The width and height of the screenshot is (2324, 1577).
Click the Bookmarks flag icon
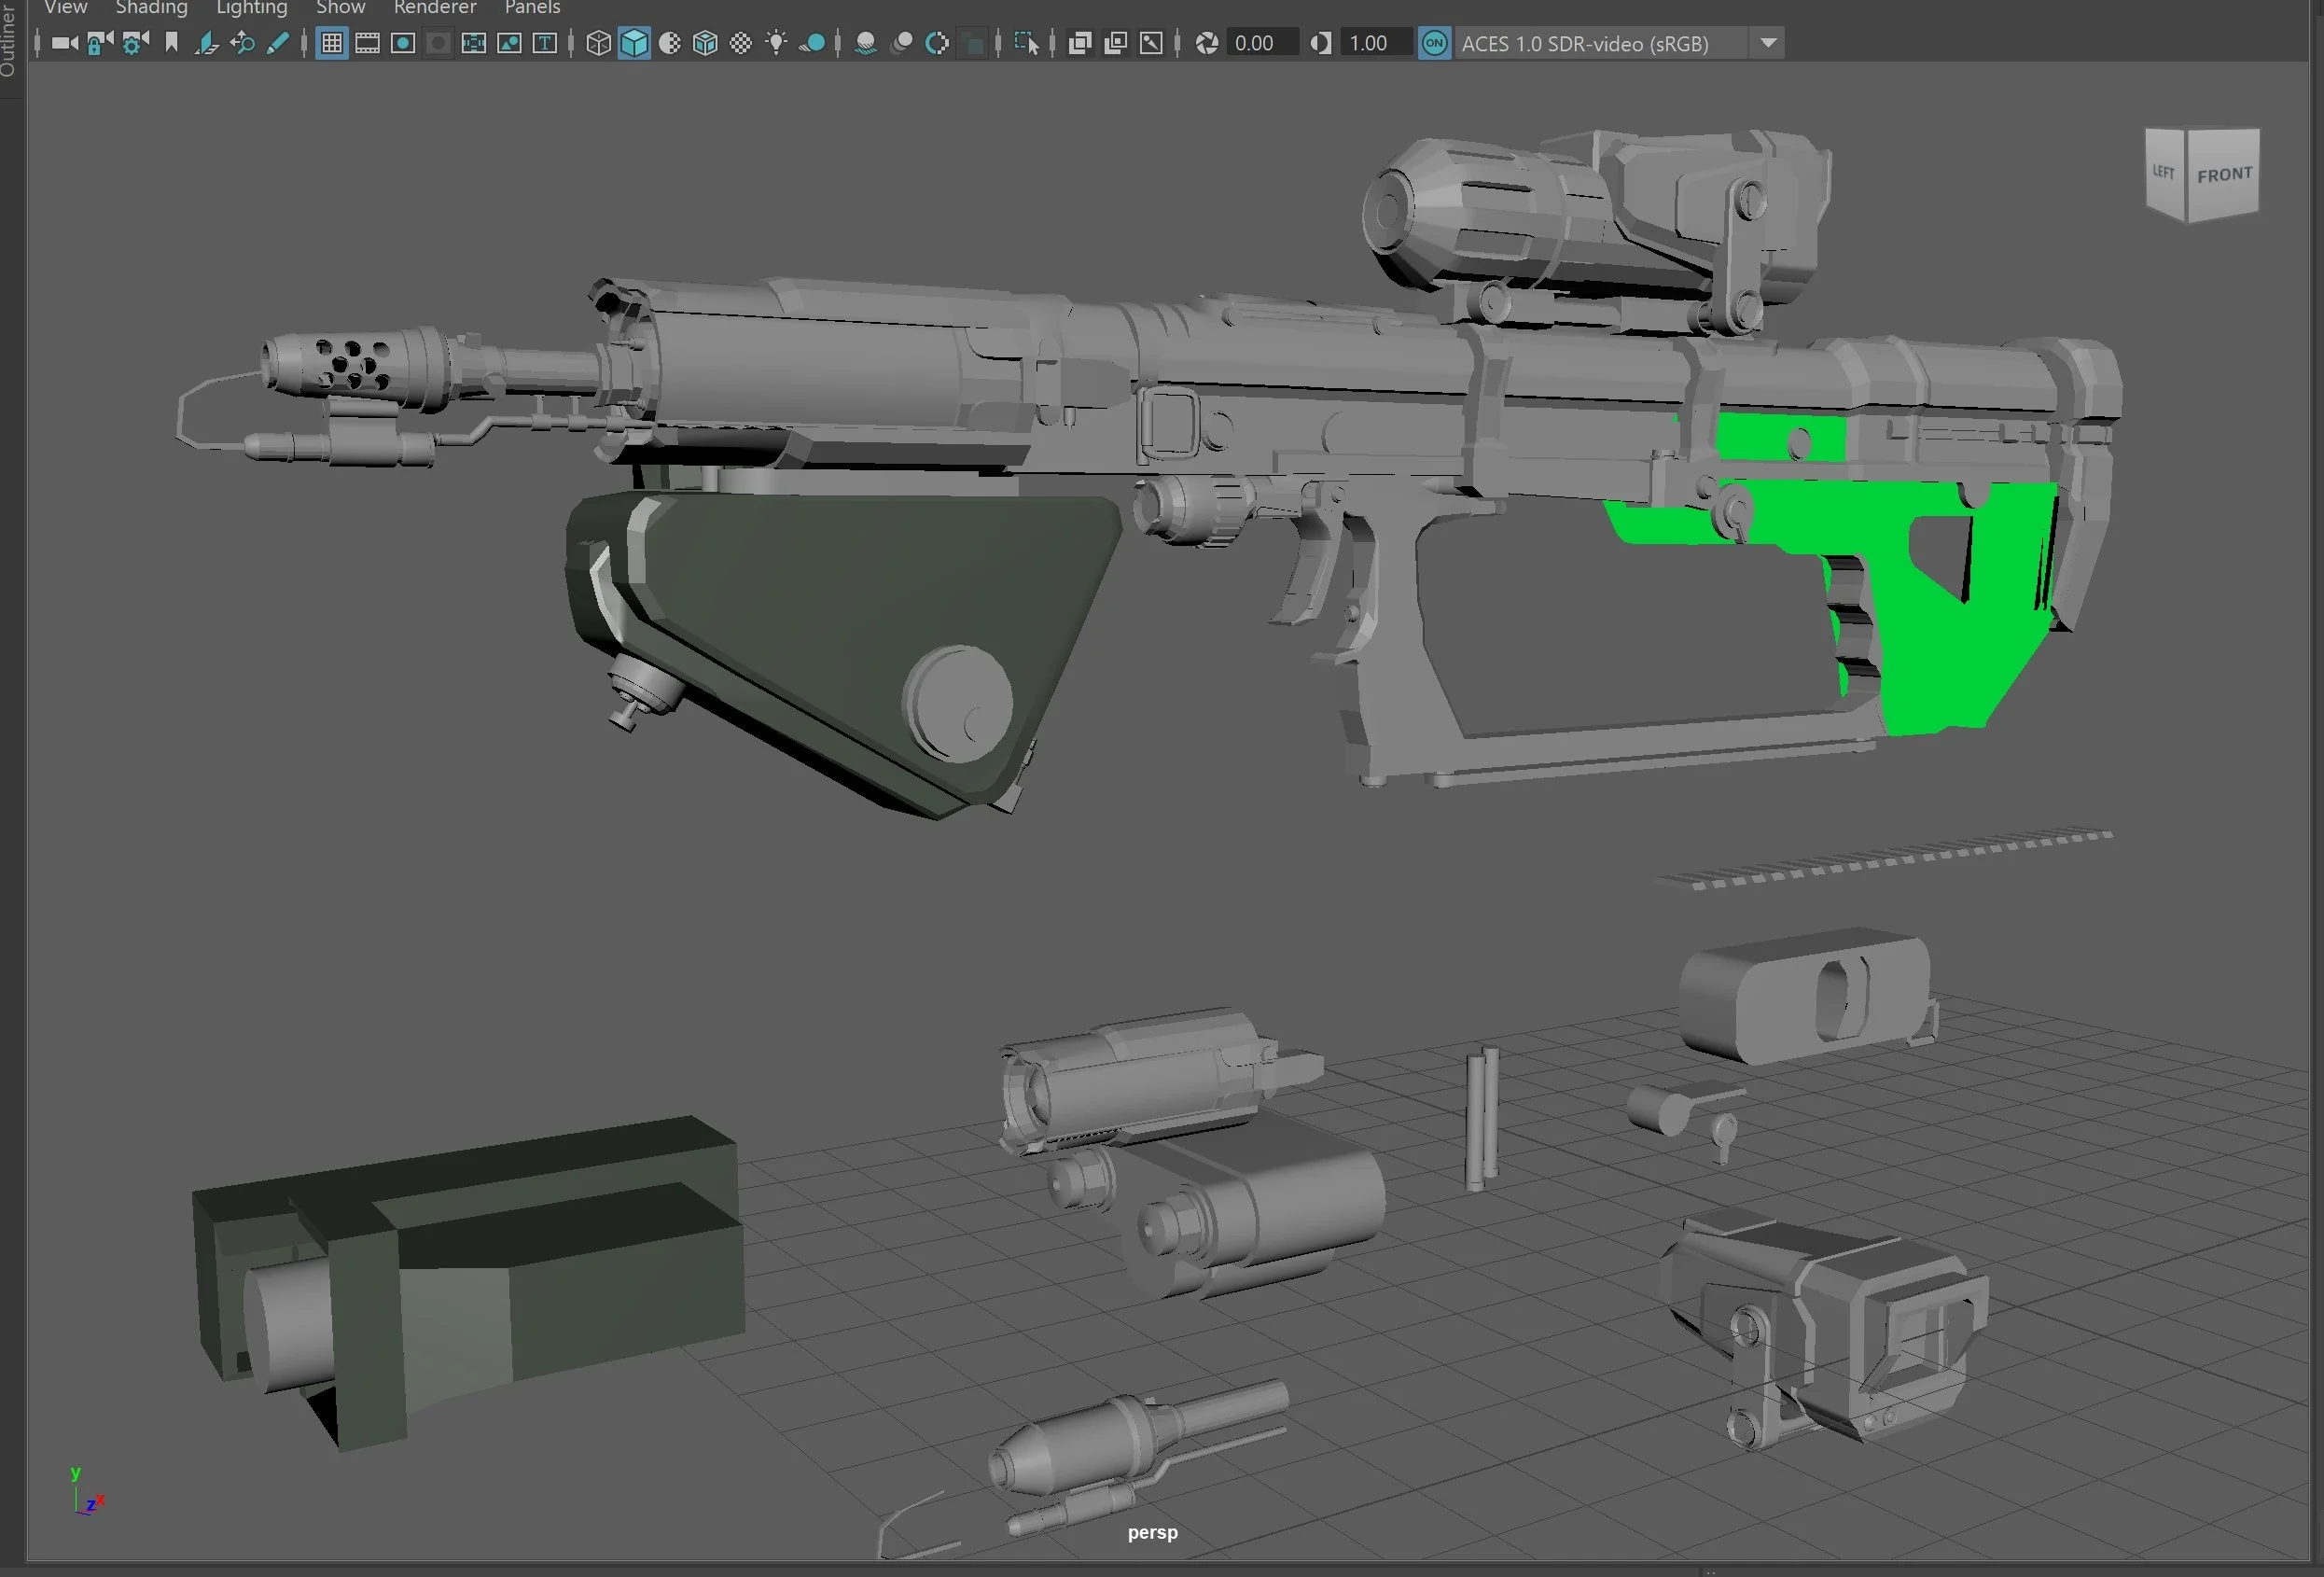click(171, 43)
